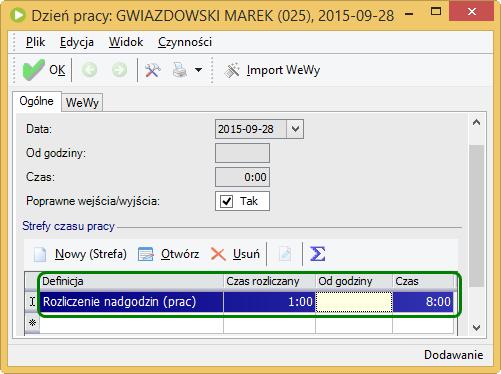
Task: Click the date field showing 2015-09-28
Action: [x=251, y=129]
